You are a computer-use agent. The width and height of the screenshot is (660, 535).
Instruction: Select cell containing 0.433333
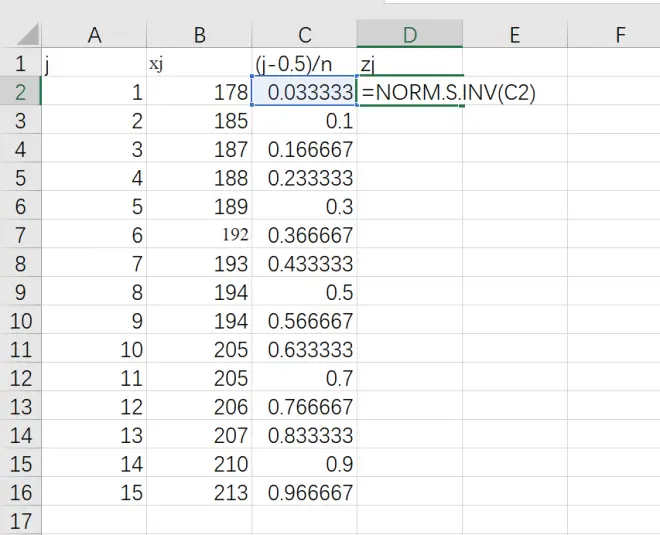[305, 263]
